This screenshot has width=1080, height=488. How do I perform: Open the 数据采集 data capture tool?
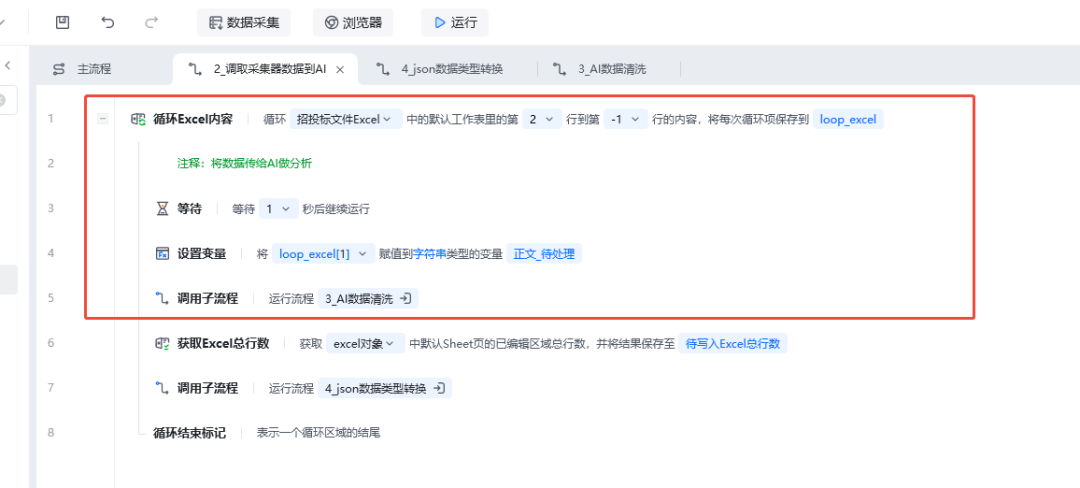(244, 23)
